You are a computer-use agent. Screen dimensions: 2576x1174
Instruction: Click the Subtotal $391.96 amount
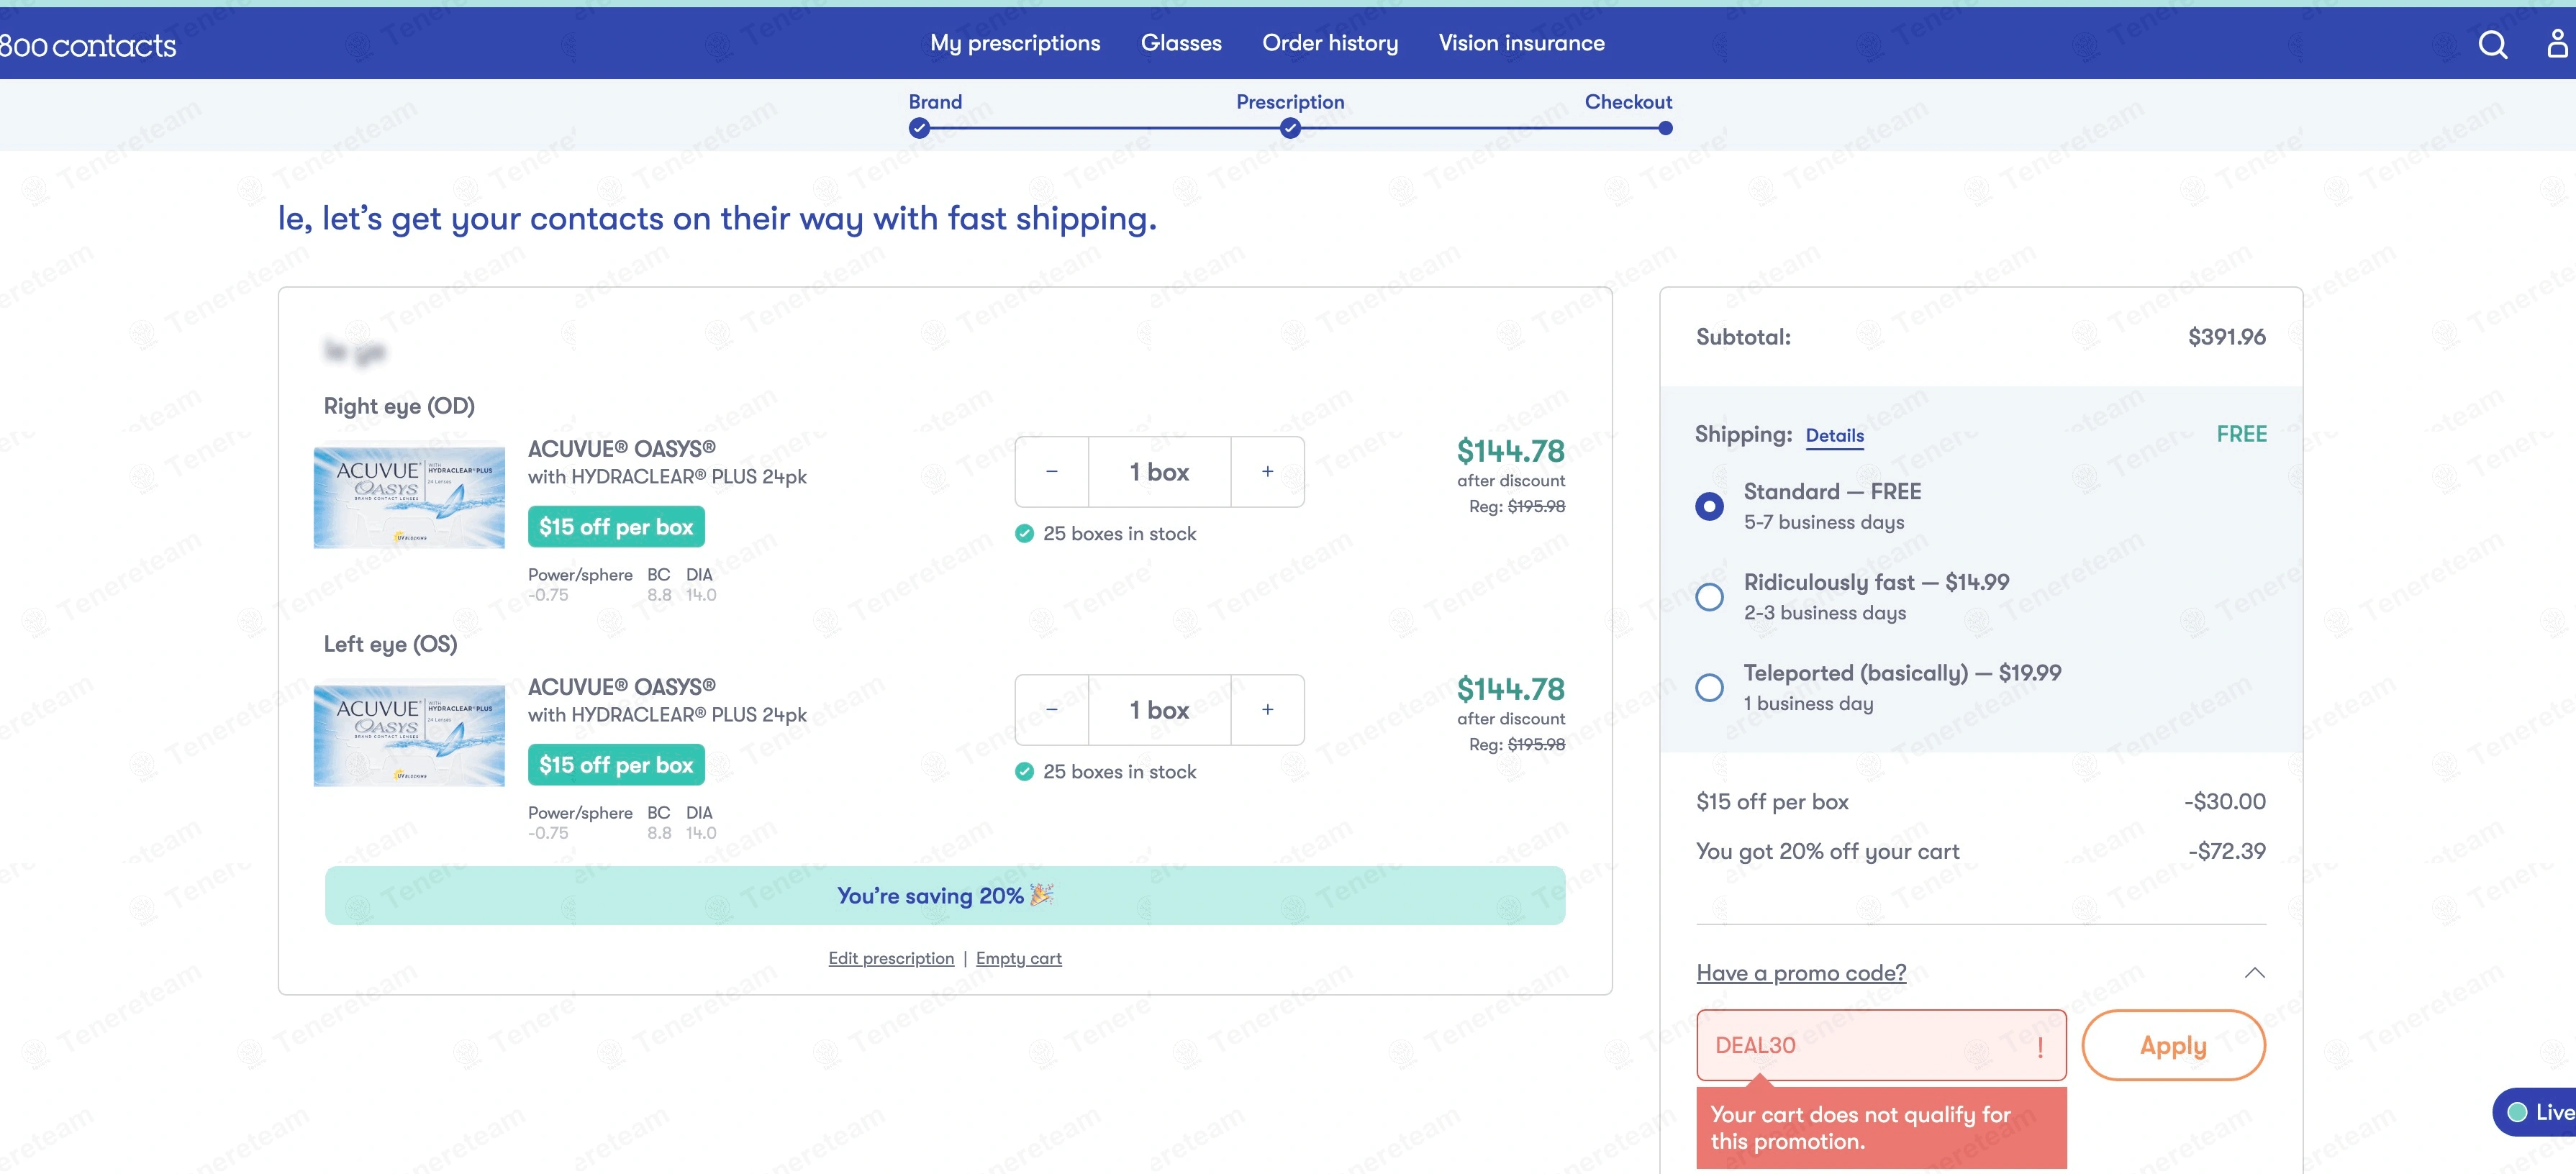[2226, 337]
